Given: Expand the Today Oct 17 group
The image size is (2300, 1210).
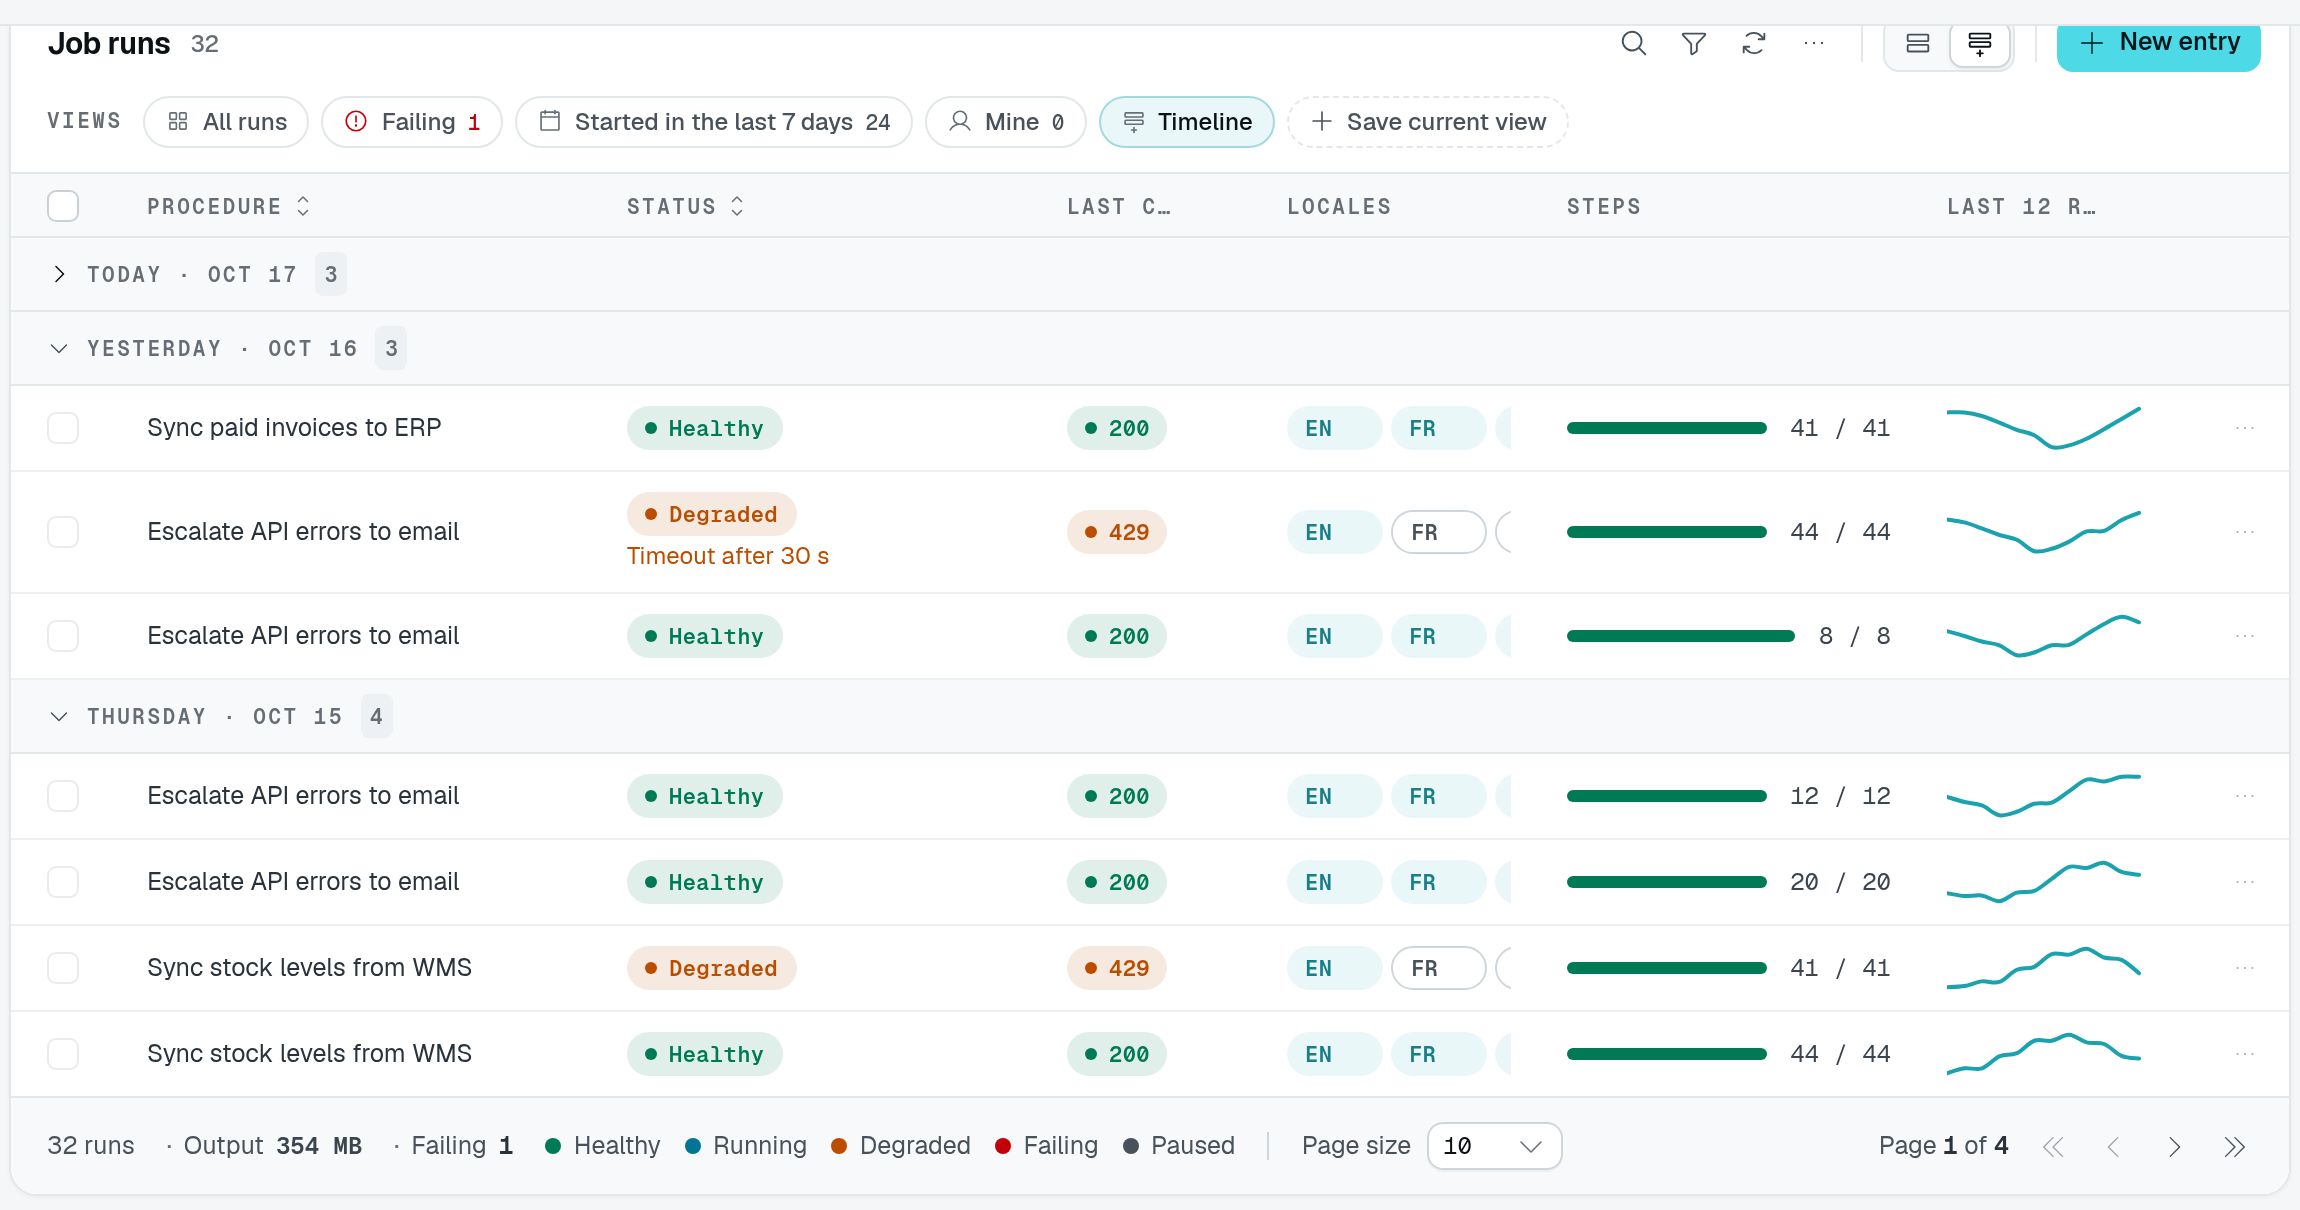Looking at the screenshot, I should [59, 274].
